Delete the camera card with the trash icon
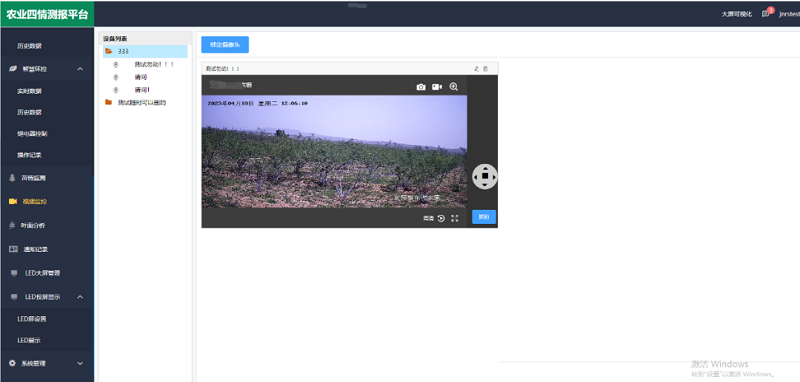800x382 pixels. coord(485,69)
